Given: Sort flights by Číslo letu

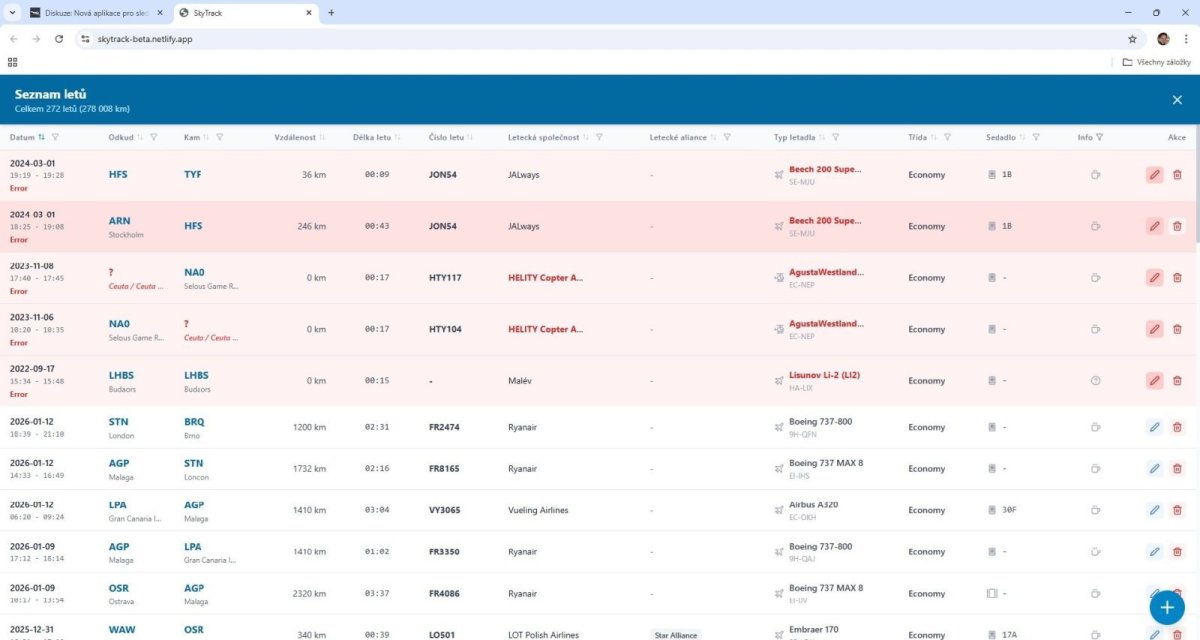Looking at the screenshot, I should tap(470, 138).
